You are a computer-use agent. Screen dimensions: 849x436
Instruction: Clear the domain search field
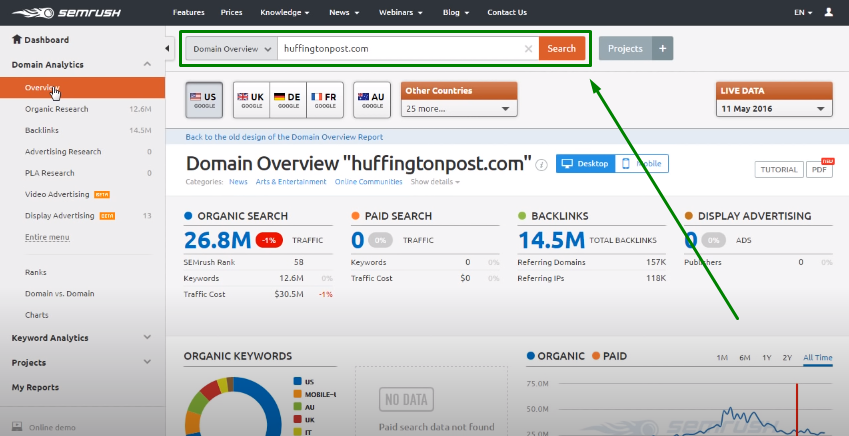528,48
